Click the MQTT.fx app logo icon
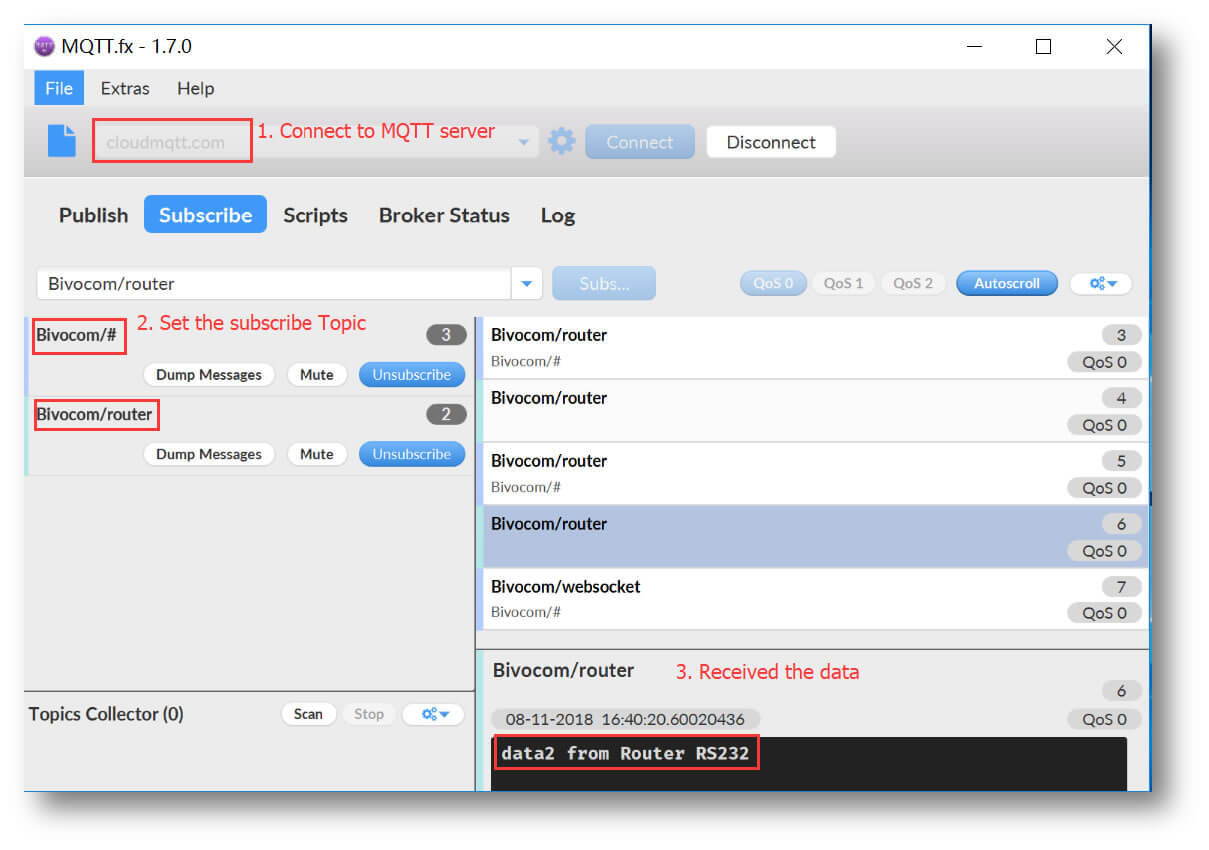 [44, 46]
